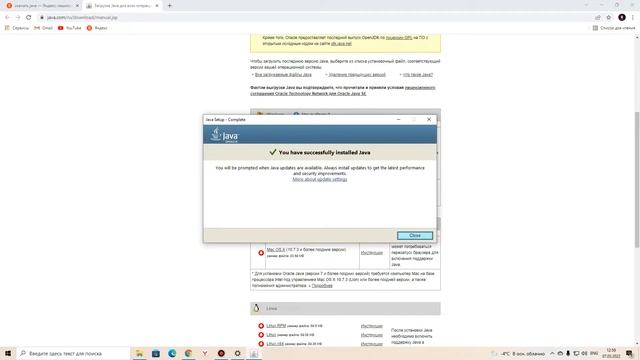The image size is (640, 360).
Task: Open the notification center
Action: [x=629, y=353]
